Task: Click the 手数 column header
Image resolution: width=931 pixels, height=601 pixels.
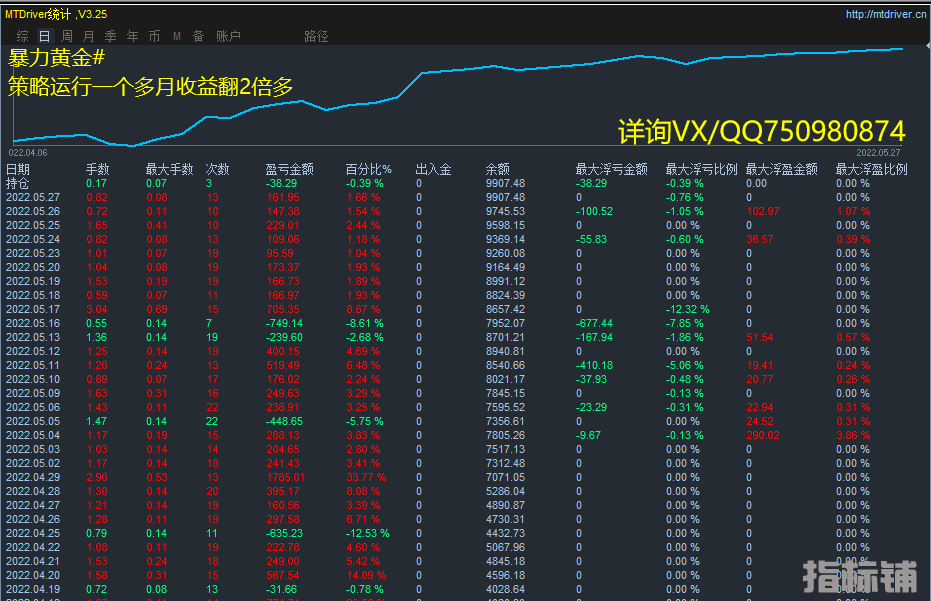Action: [97, 169]
